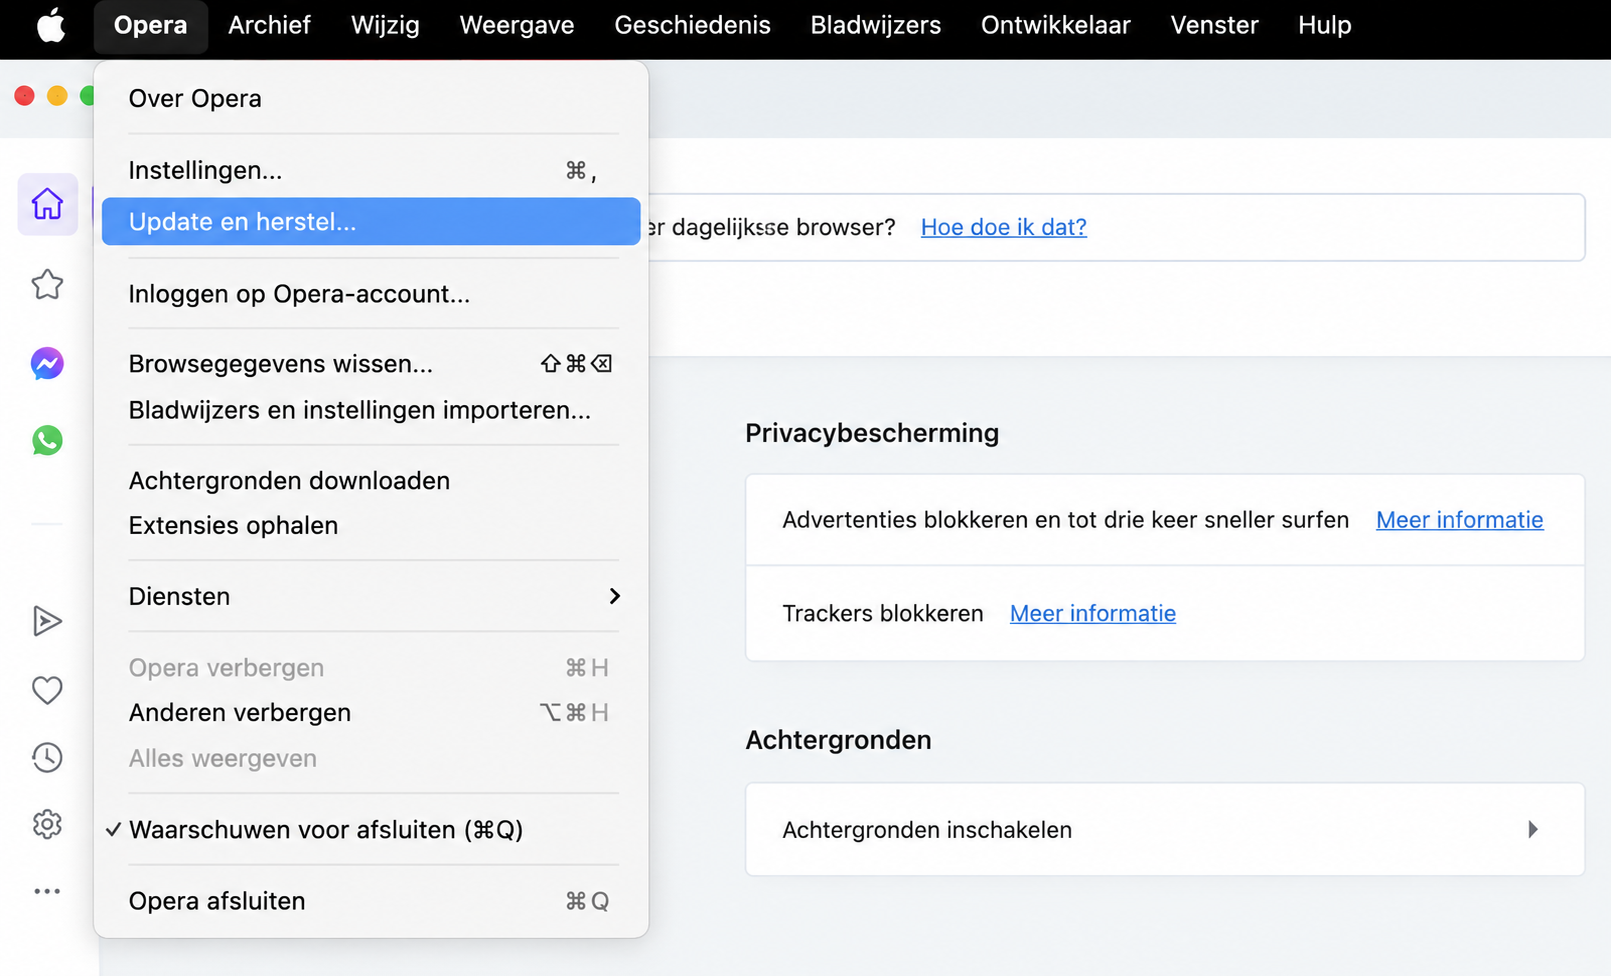The width and height of the screenshot is (1611, 976).
Task: Open the Venster menu
Action: [x=1214, y=25]
